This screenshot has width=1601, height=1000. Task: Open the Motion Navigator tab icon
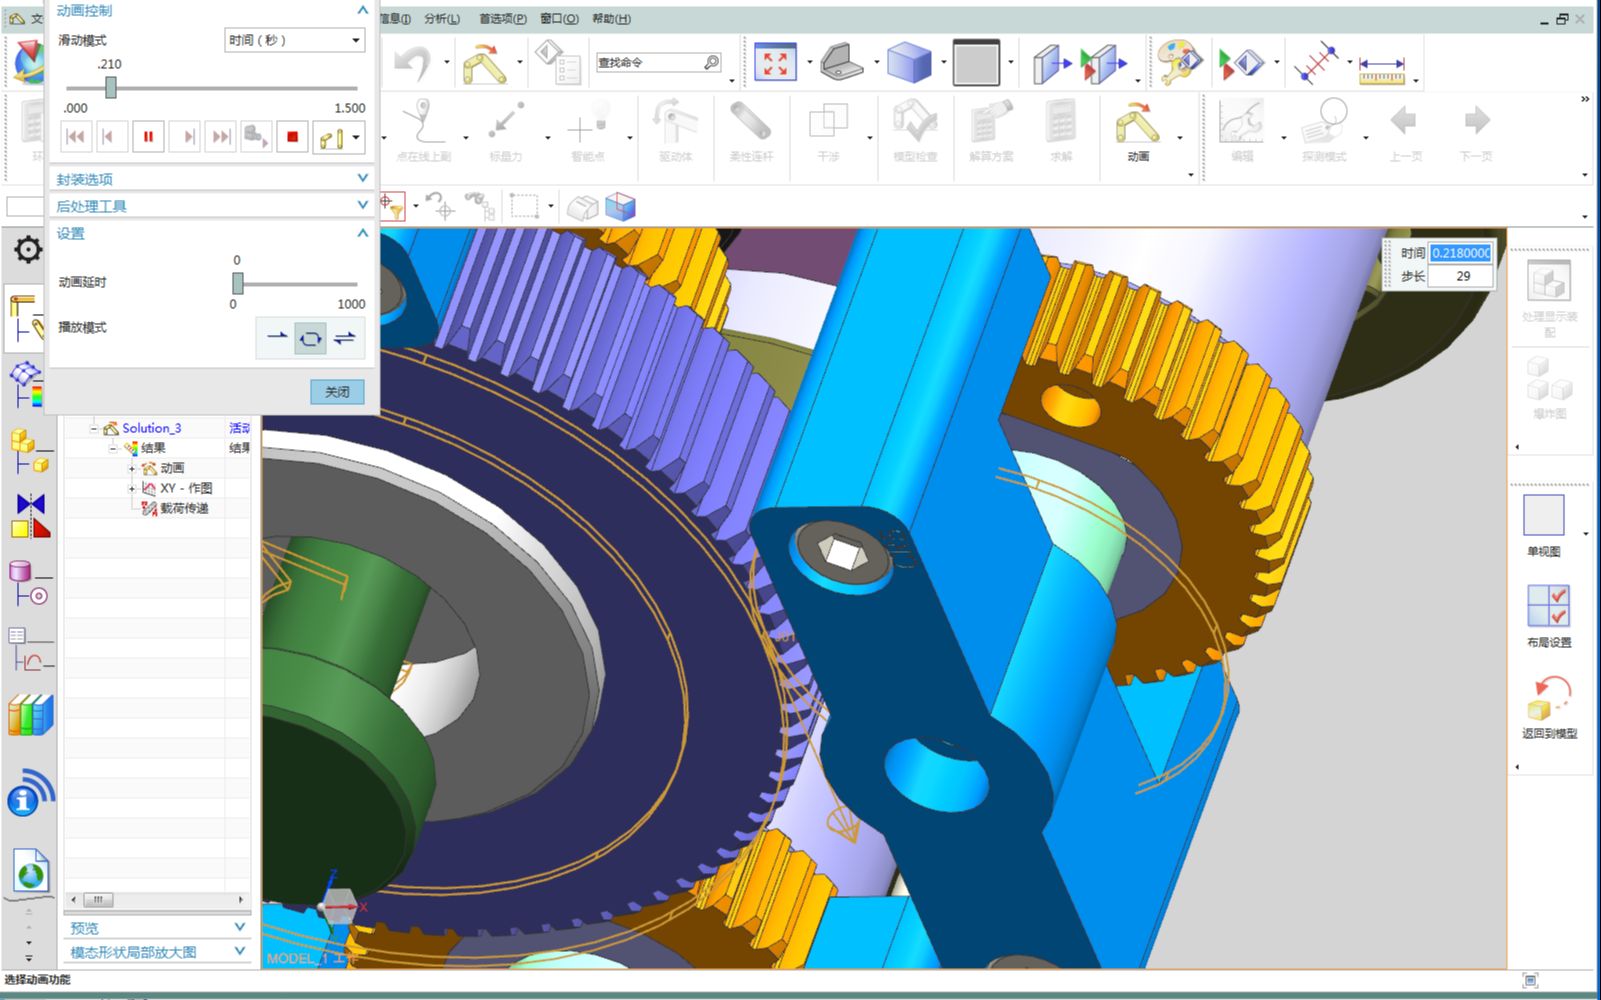[27, 316]
